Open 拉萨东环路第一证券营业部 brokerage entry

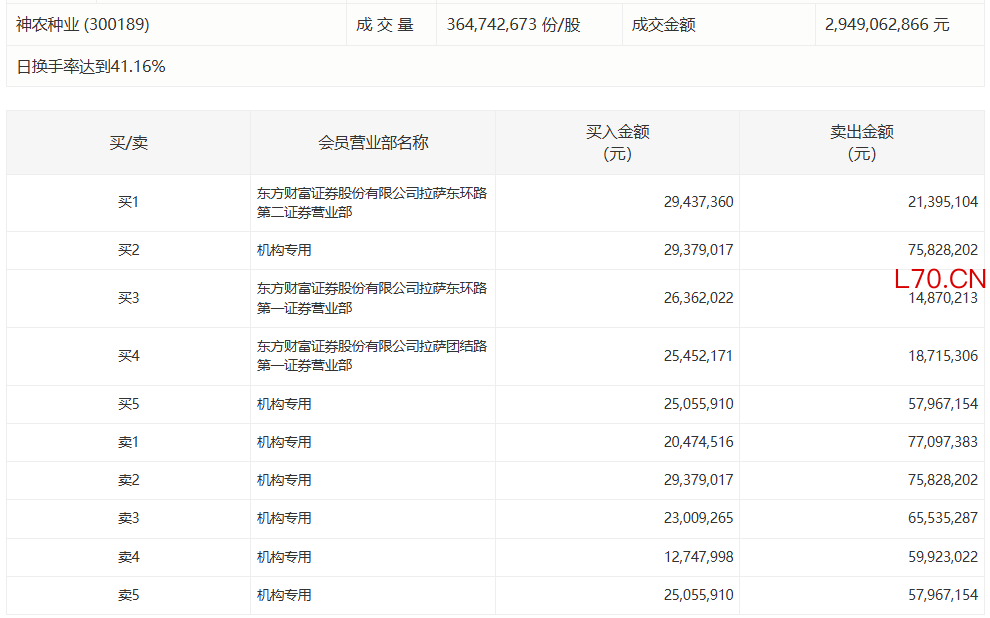(372, 298)
